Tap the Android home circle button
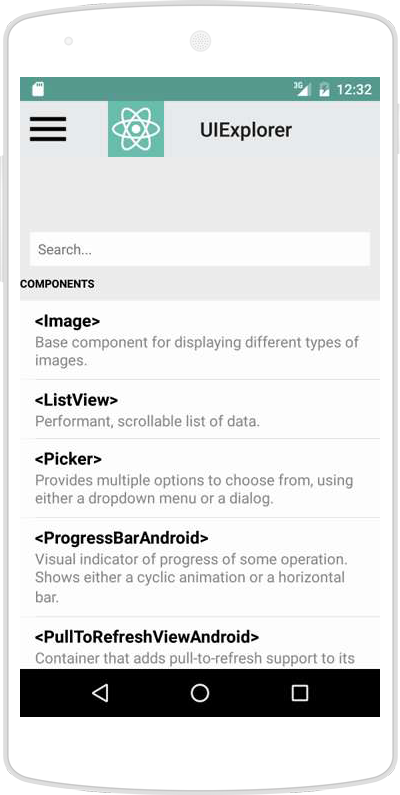400x795 pixels. click(x=200, y=693)
